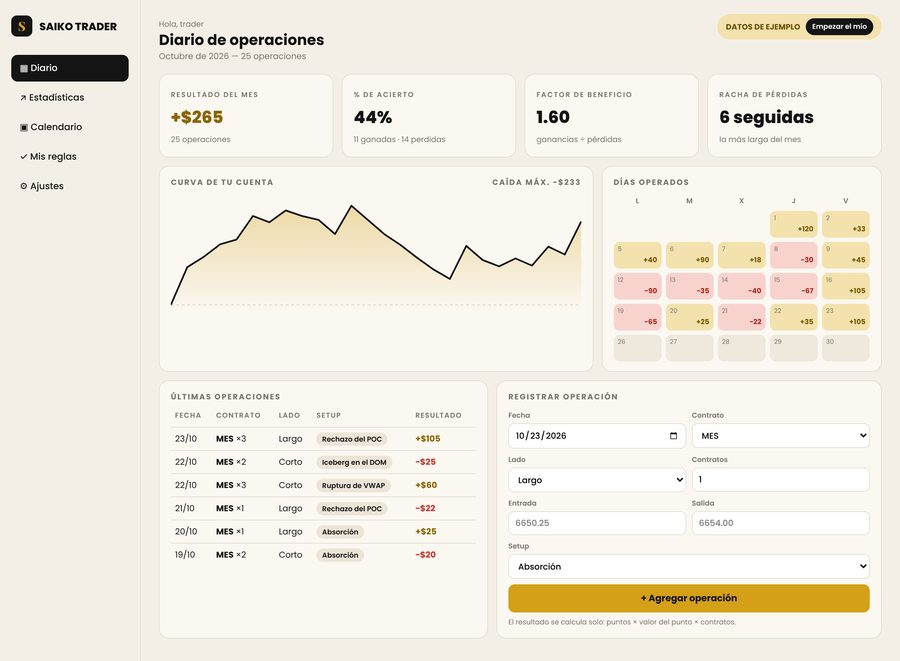This screenshot has height=661, width=900.
Task: Select calendar day 2 with +33
Action: [845, 224]
